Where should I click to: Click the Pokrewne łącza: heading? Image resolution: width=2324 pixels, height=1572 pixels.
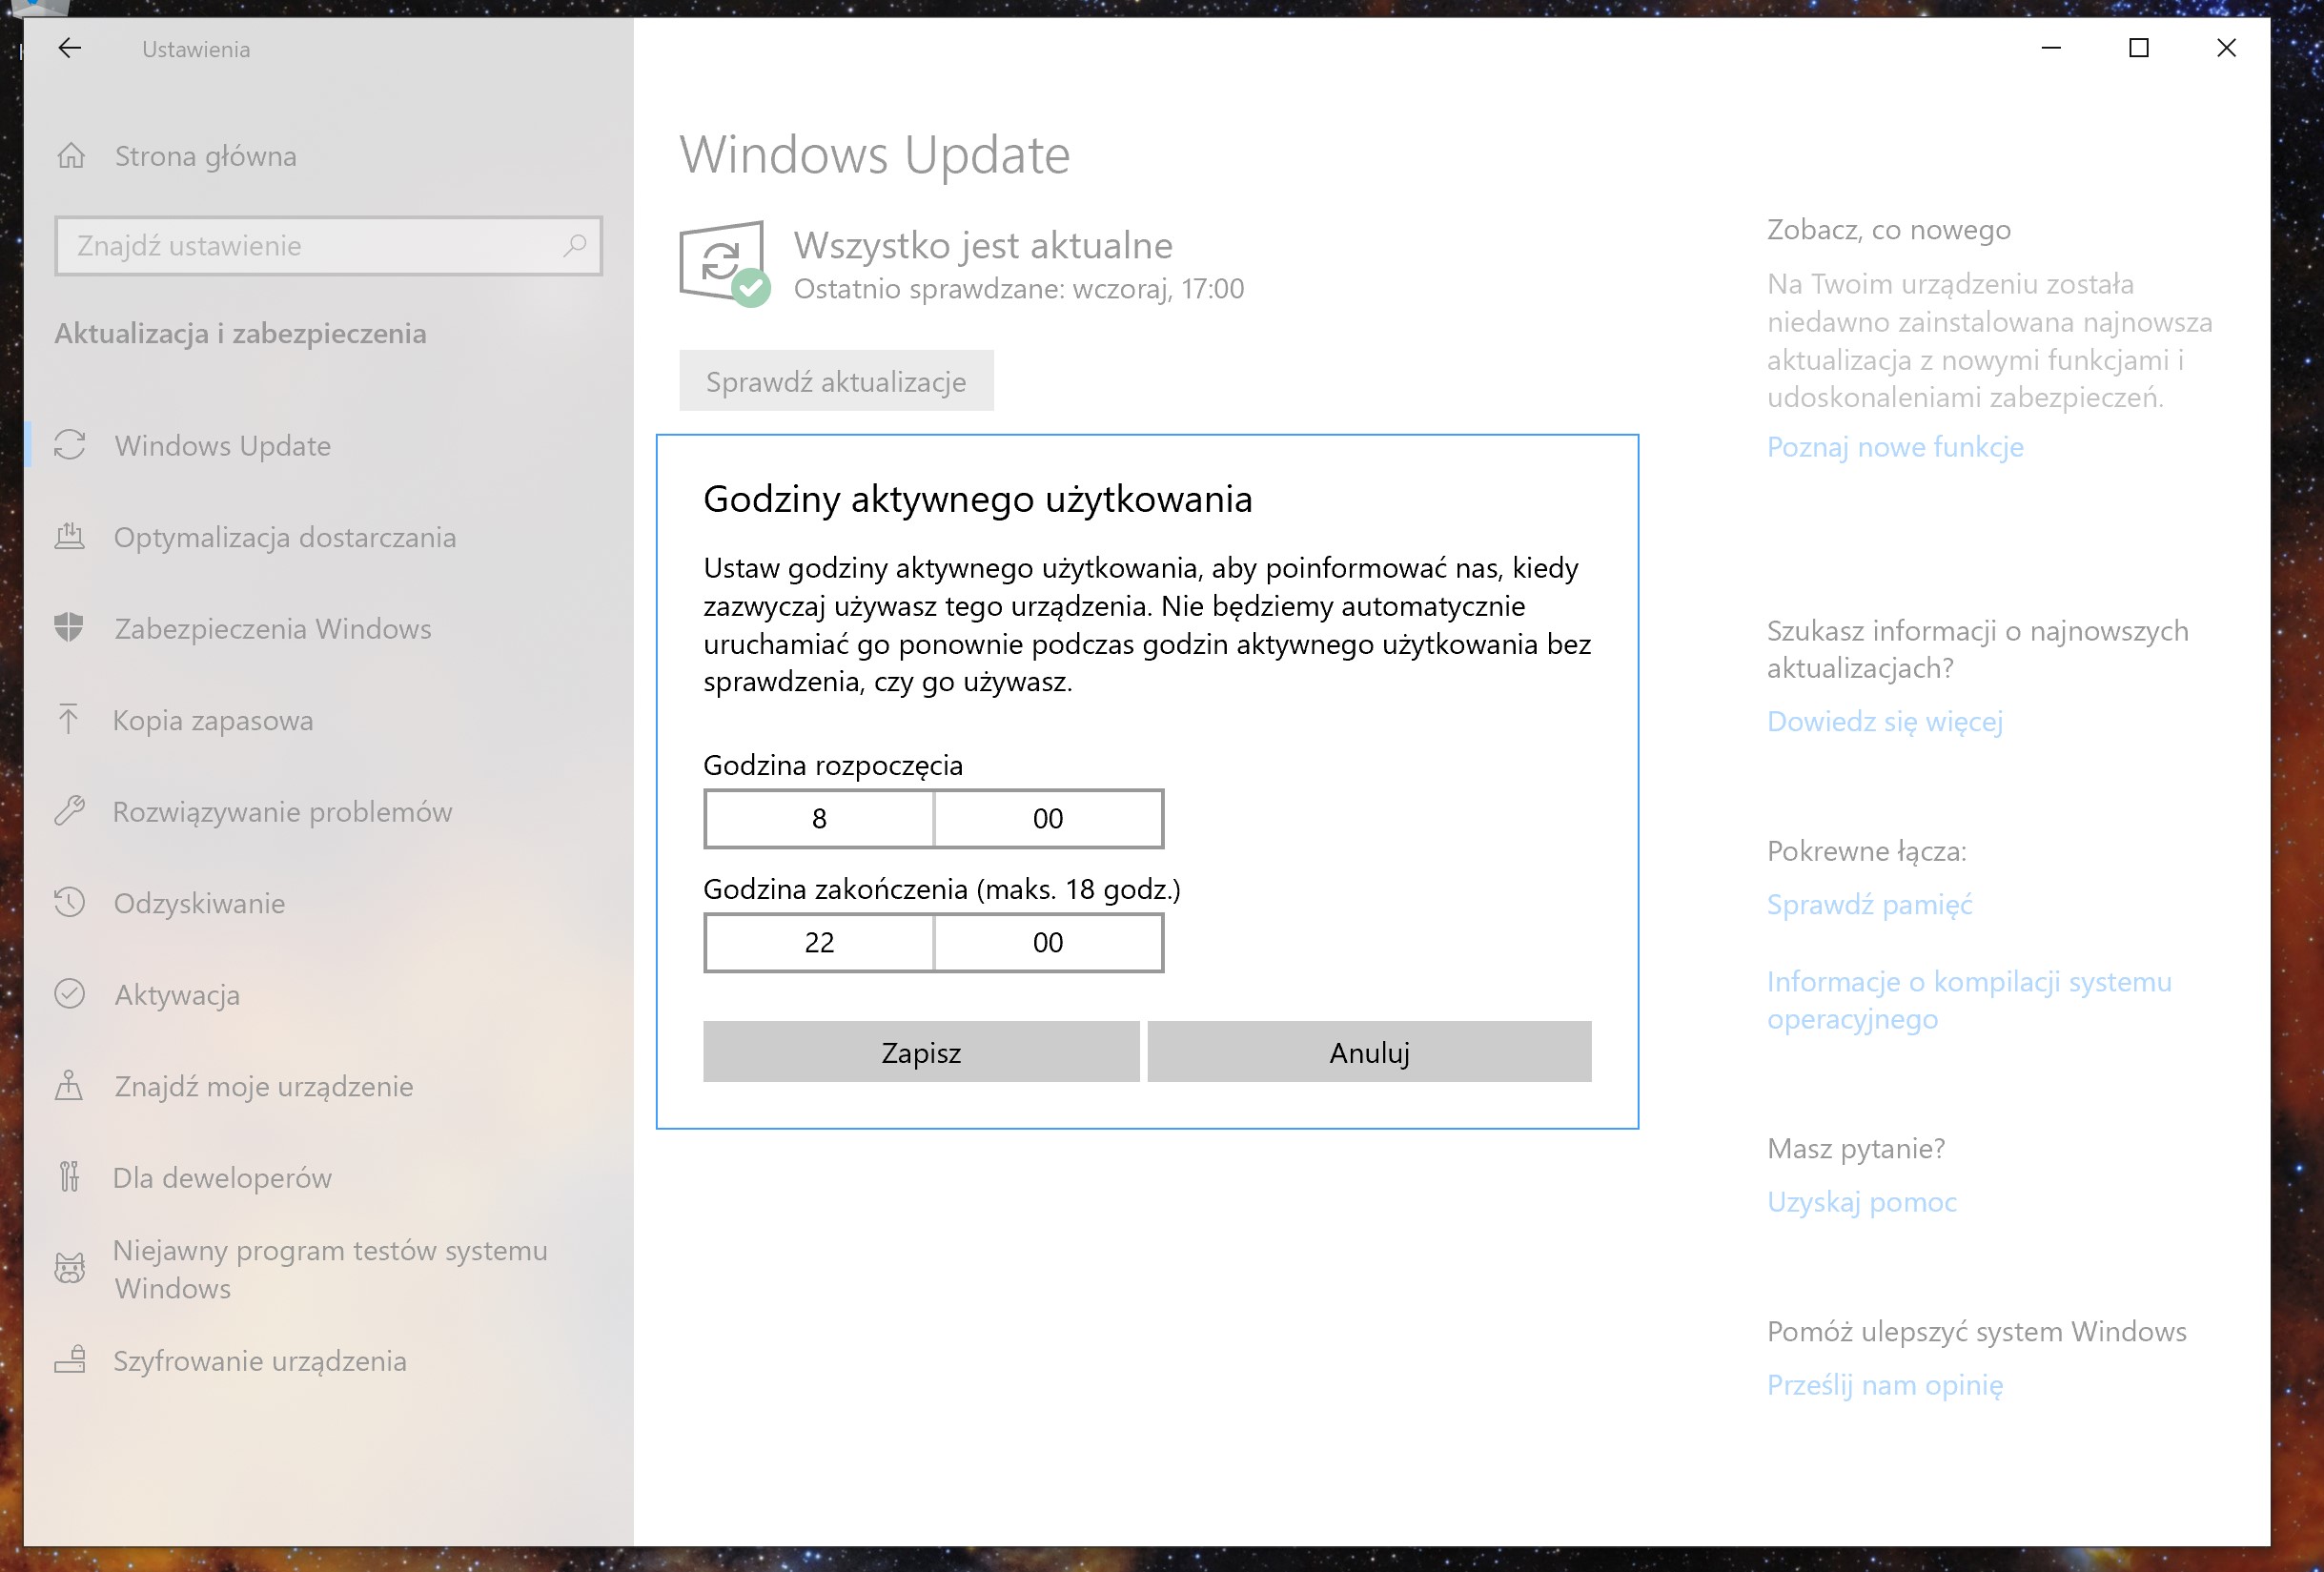[x=1866, y=851]
